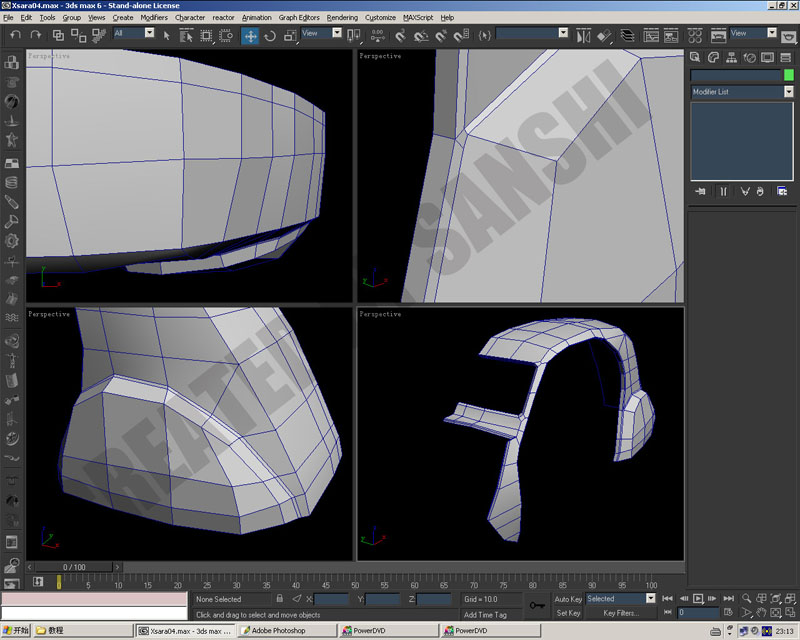Activate the Select and Link tool
Screen dimensions: 800x640
click(58, 35)
